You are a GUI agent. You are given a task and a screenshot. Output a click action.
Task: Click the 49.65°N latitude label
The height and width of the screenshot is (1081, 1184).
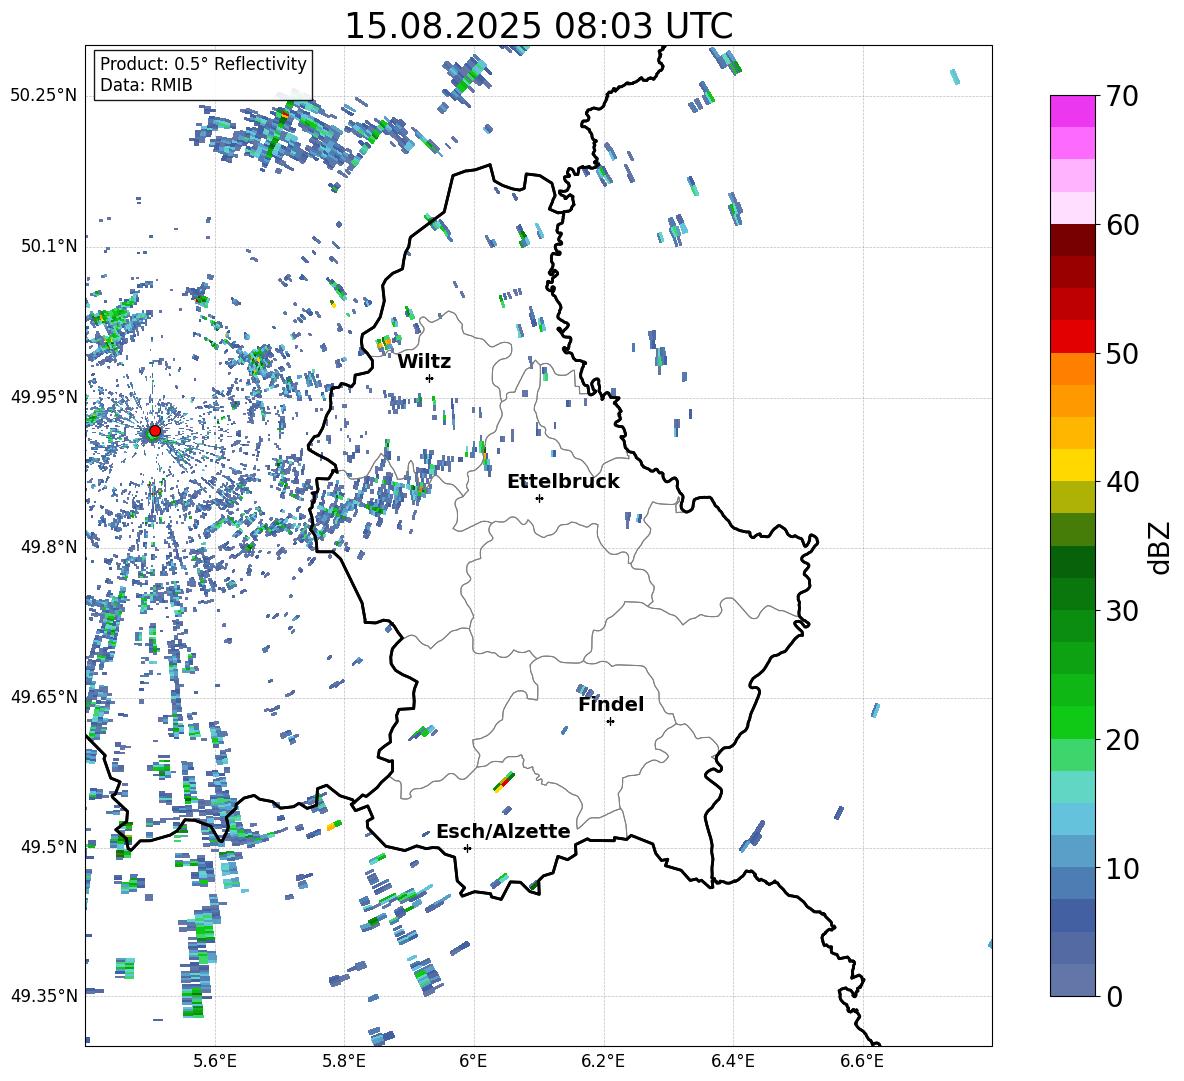pos(44,696)
